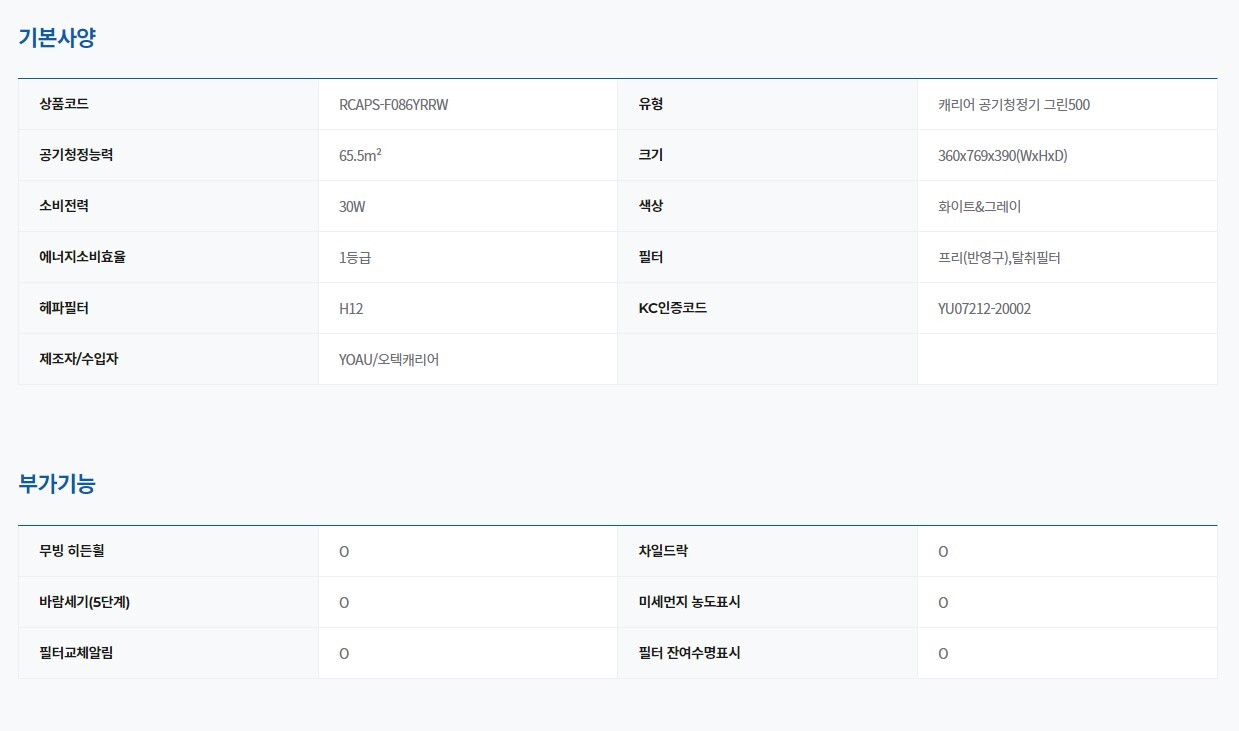Click the KC certification code YU07212-20002
Image resolution: width=1239 pixels, height=731 pixels.
coord(984,309)
